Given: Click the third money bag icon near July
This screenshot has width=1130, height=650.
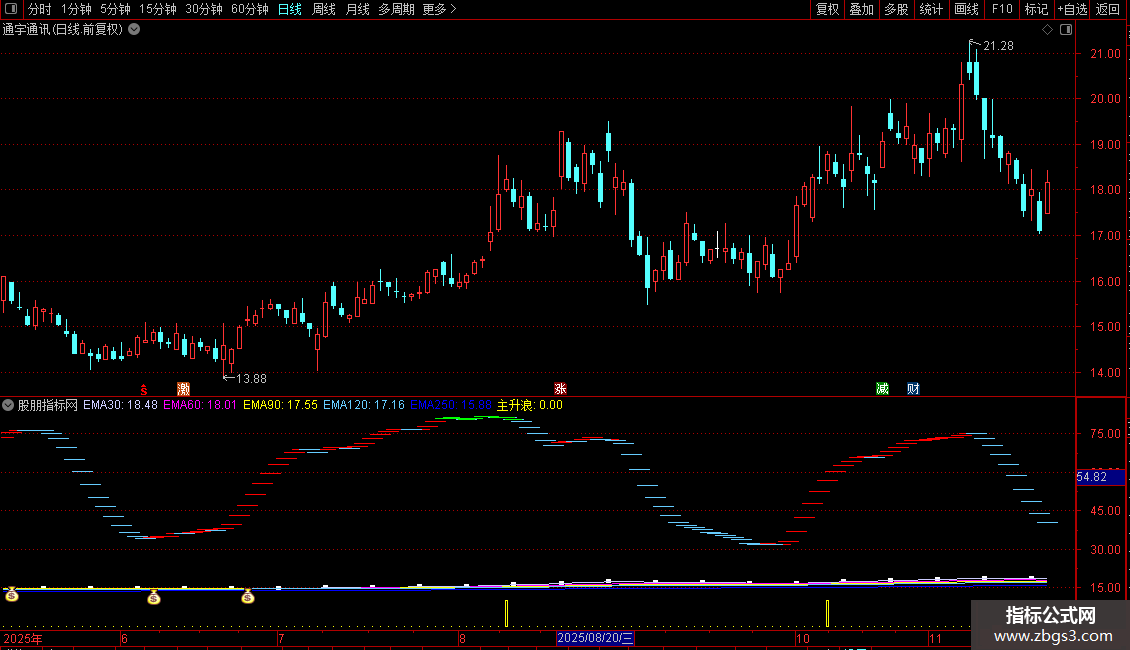Looking at the screenshot, I should tap(248, 596).
